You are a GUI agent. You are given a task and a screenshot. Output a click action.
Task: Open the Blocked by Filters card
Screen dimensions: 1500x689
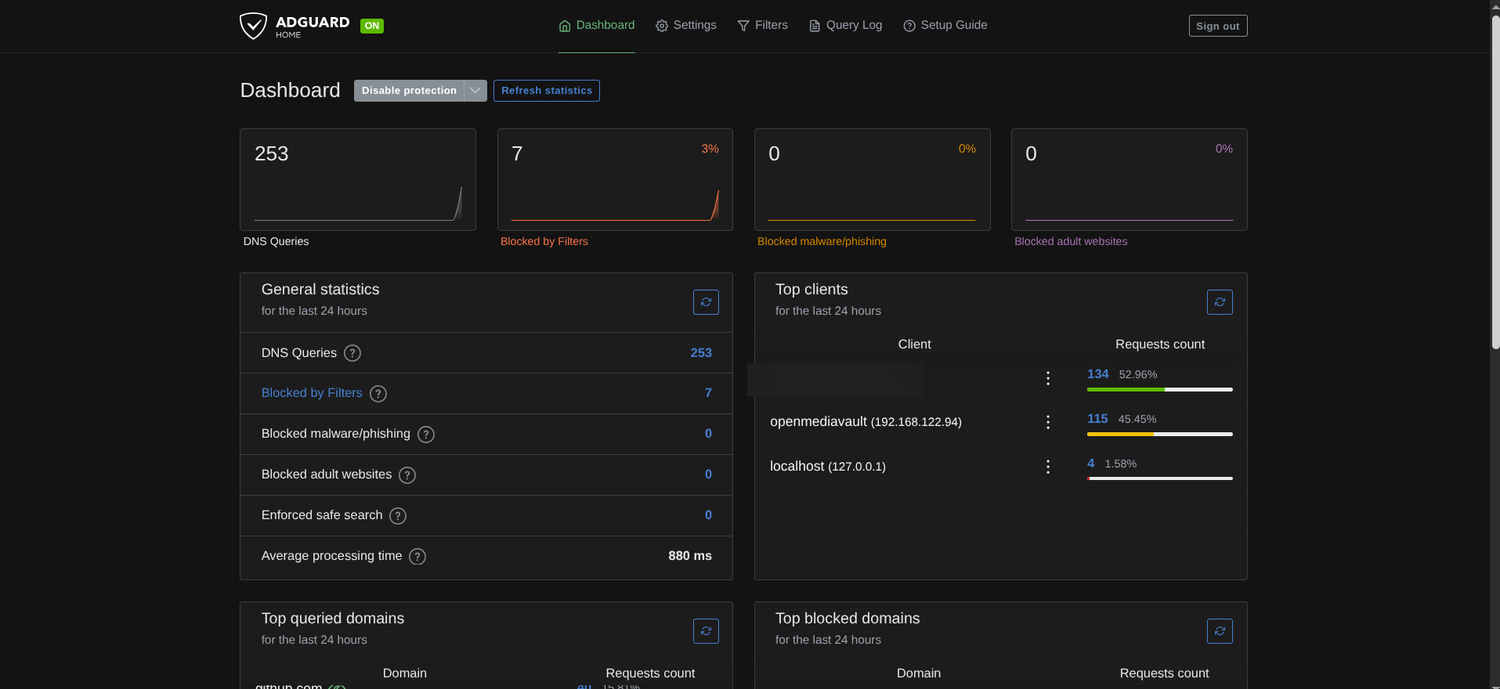(615, 179)
